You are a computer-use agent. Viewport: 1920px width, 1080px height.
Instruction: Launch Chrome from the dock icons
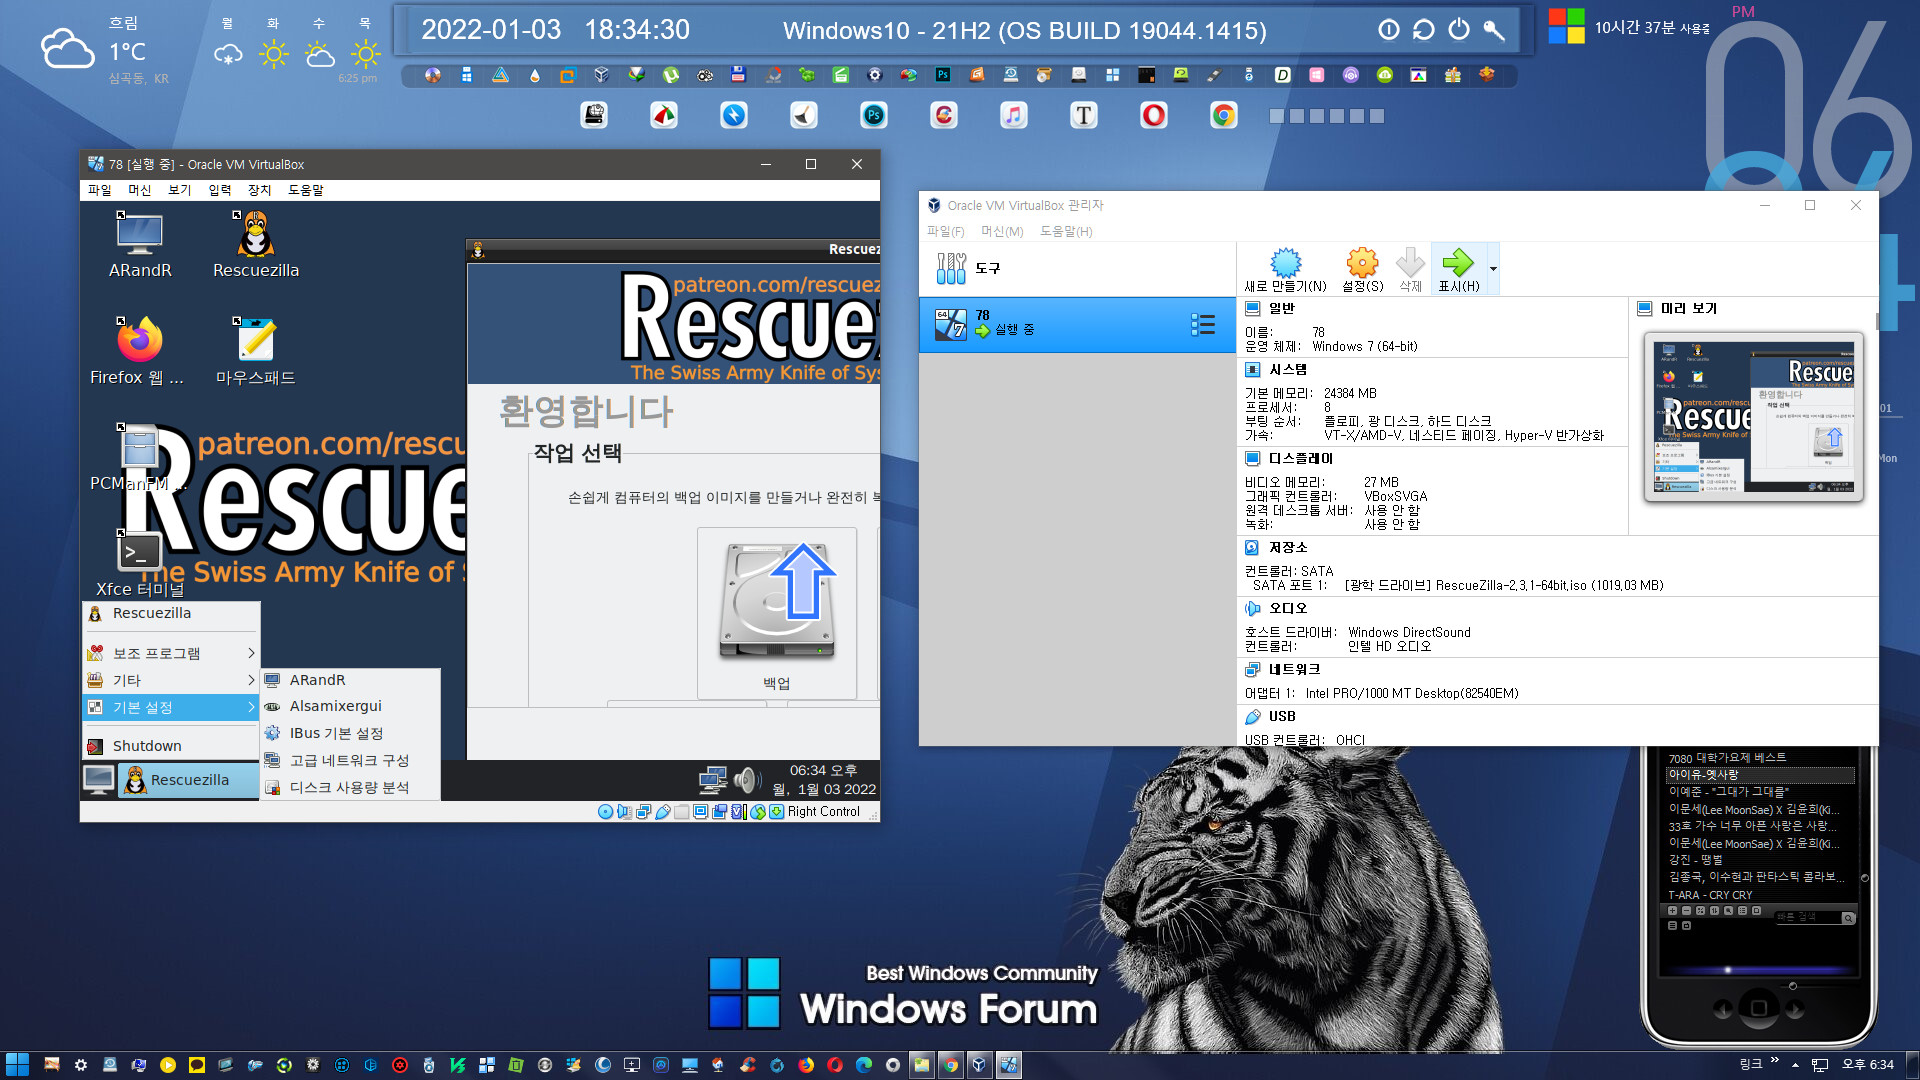point(1224,116)
